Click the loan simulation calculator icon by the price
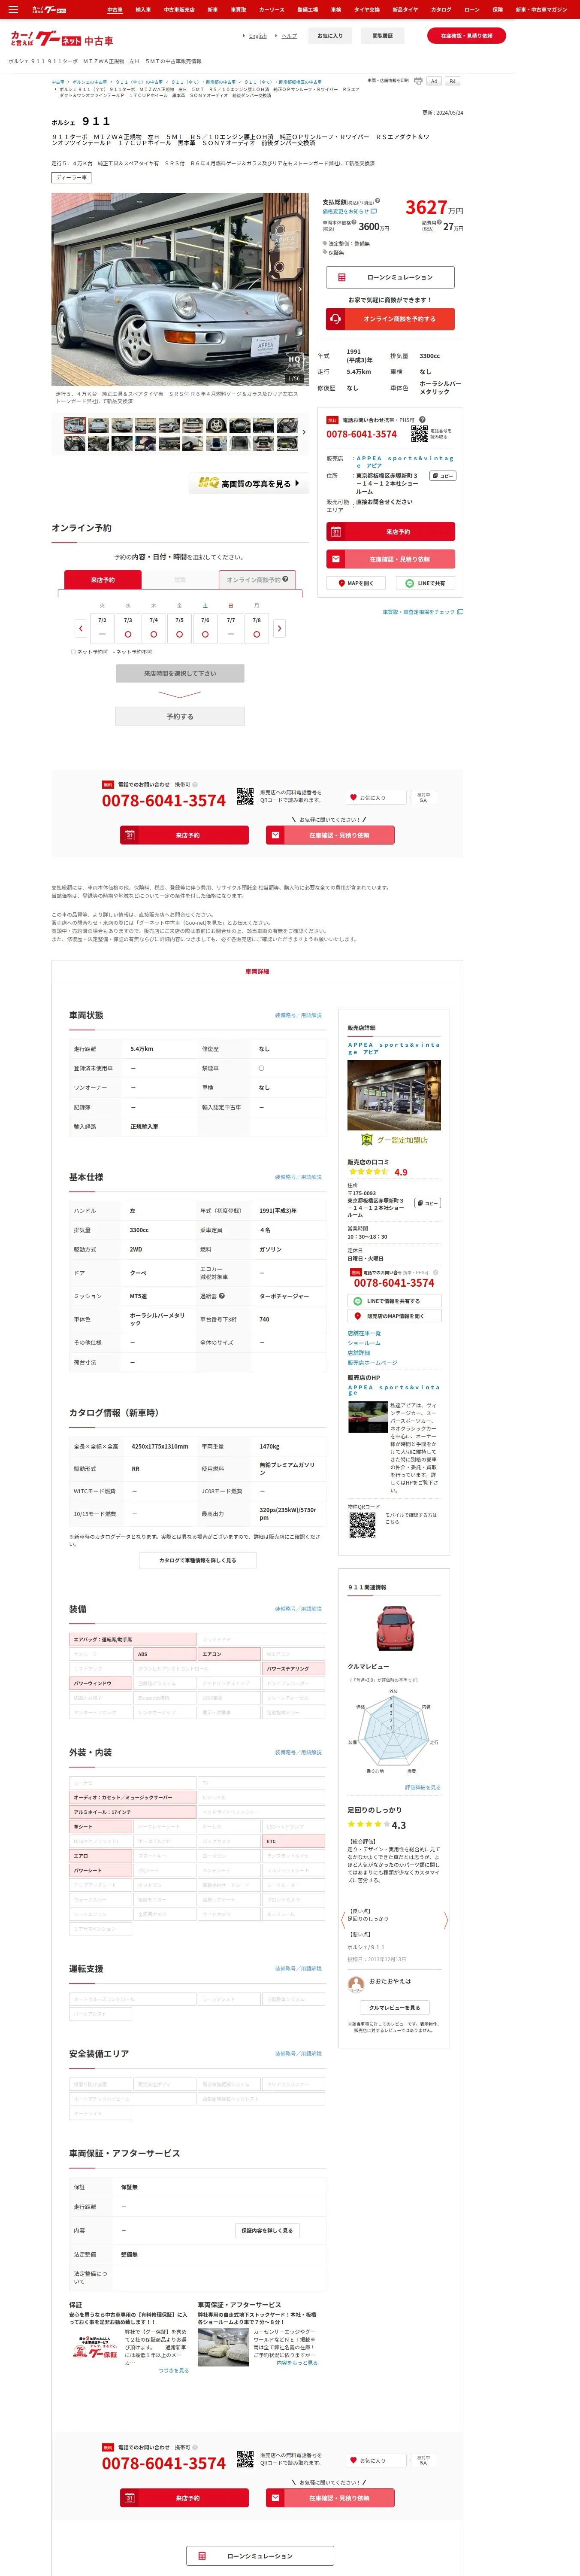580x2576 pixels. [341, 277]
